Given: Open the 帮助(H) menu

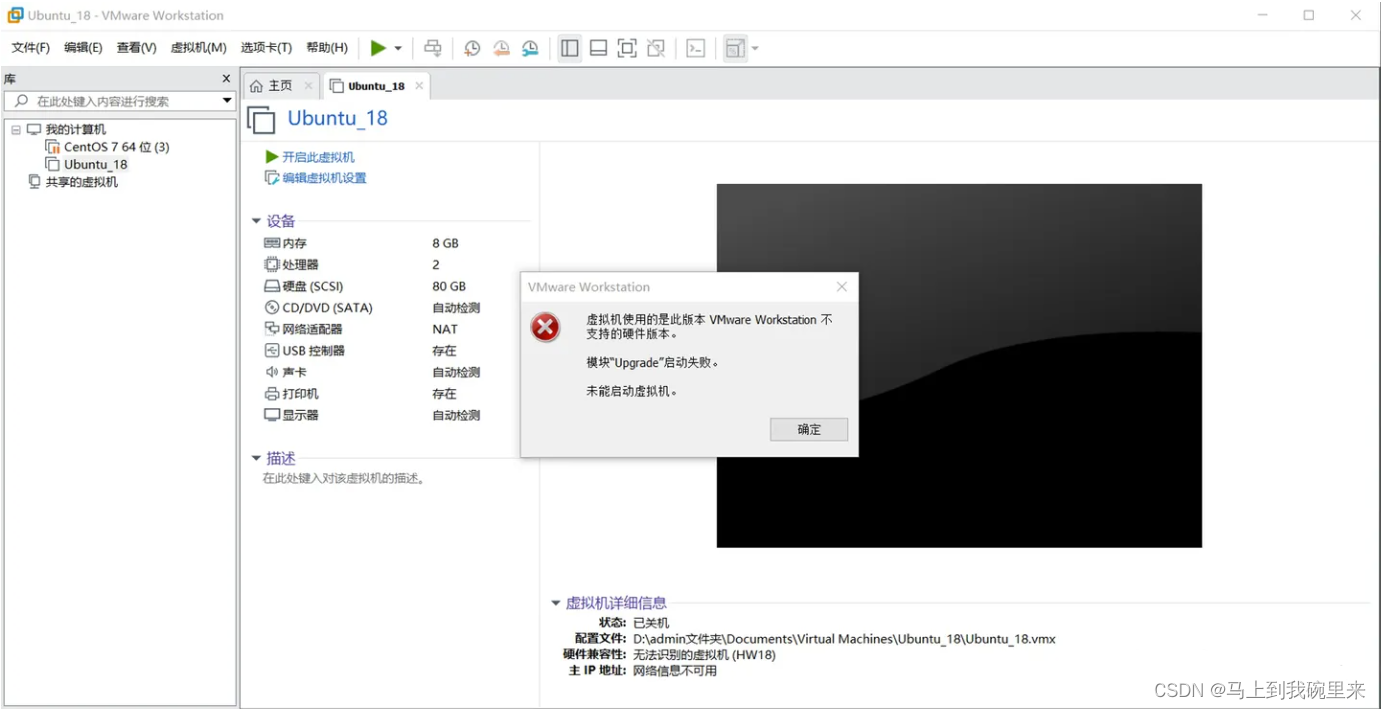Looking at the screenshot, I should (327, 48).
